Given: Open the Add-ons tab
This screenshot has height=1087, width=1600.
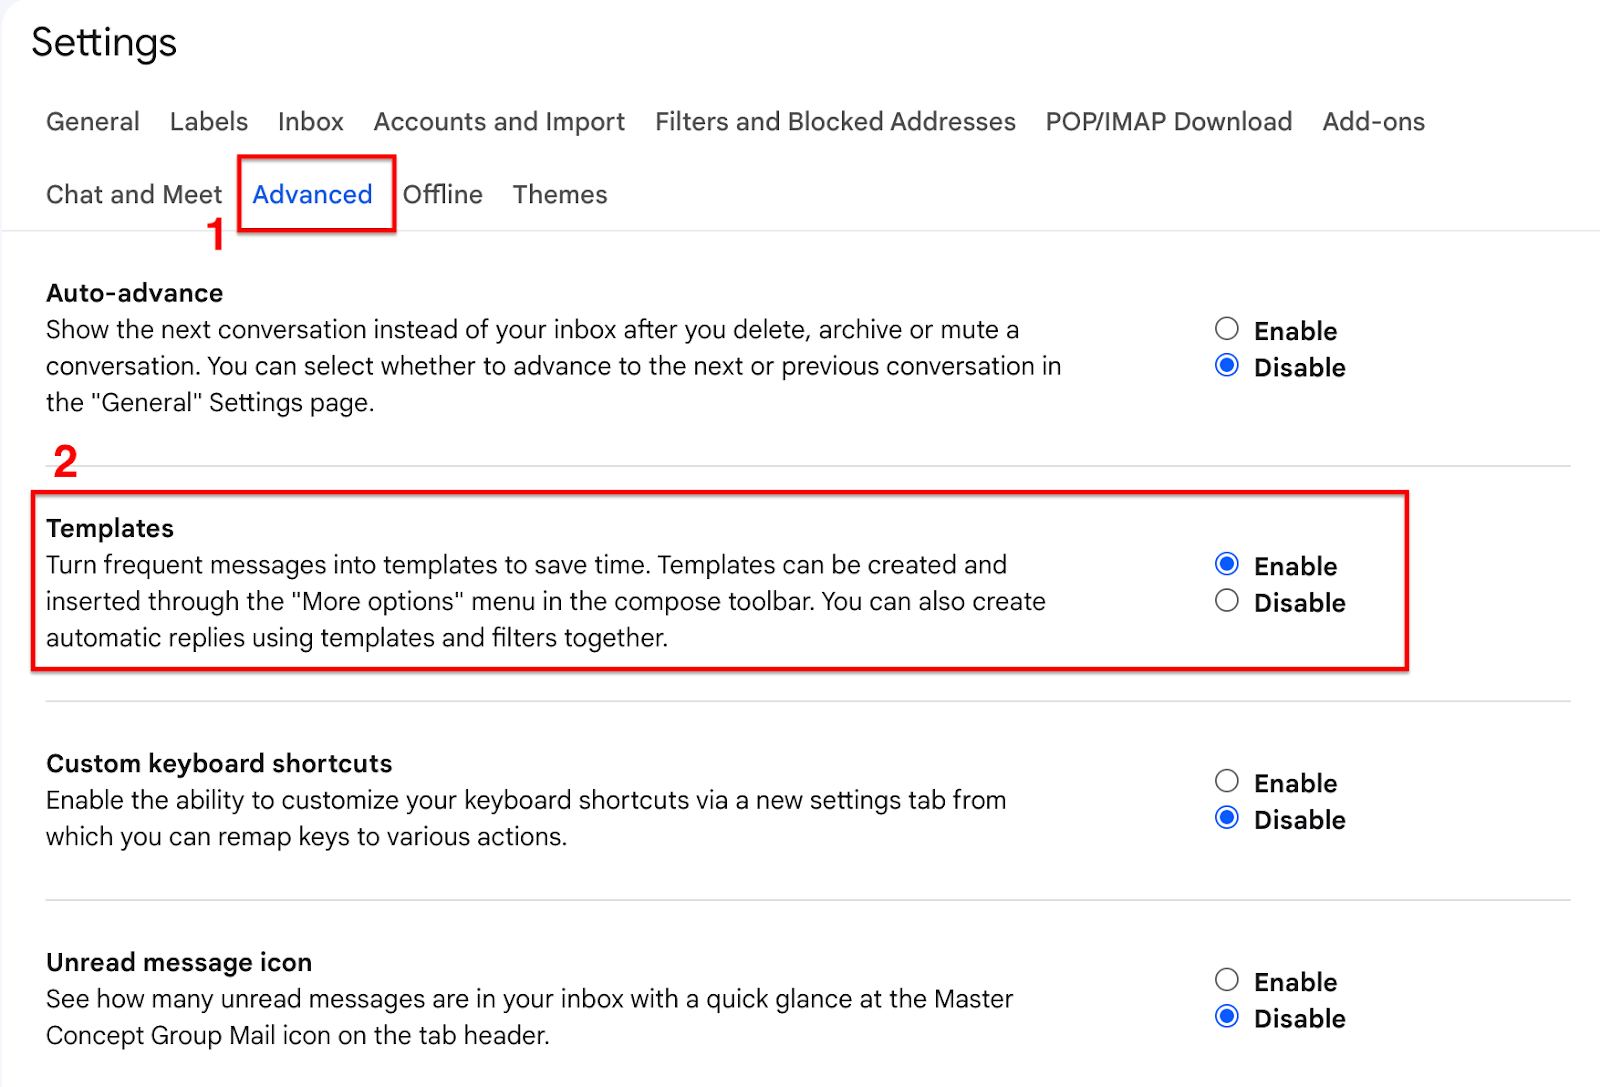Looking at the screenshot, I should pos(1374,122).
